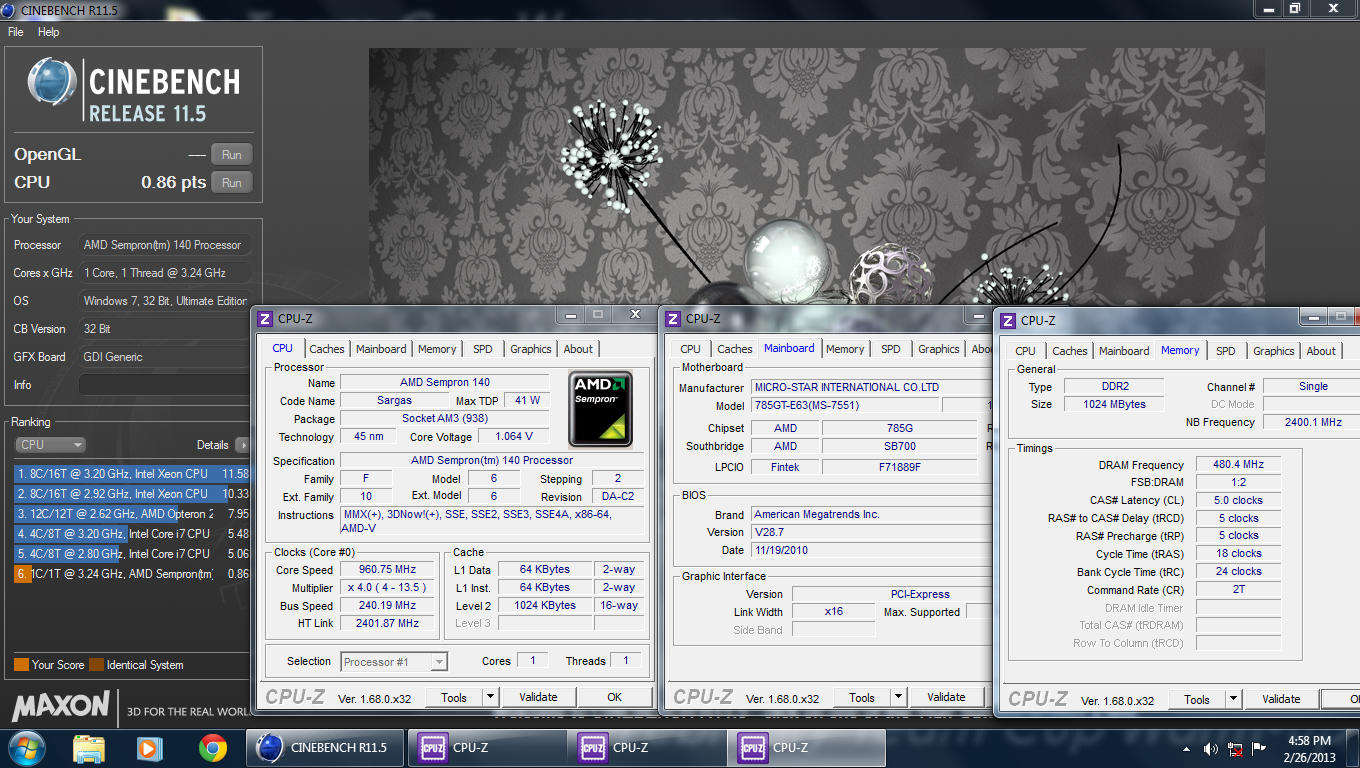
Task: Click Validate in first CPU-Z window
Action: pyautogui.click(x=538, y=697)
